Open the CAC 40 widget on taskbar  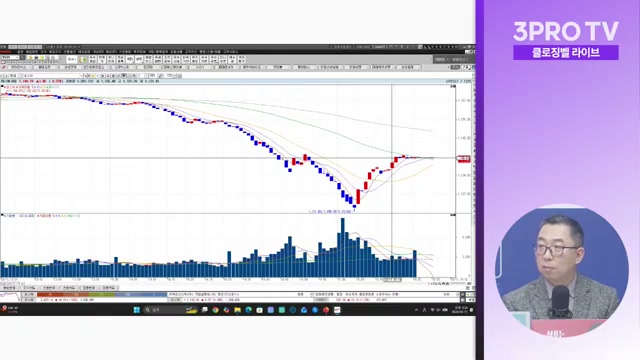coord(10,309)
